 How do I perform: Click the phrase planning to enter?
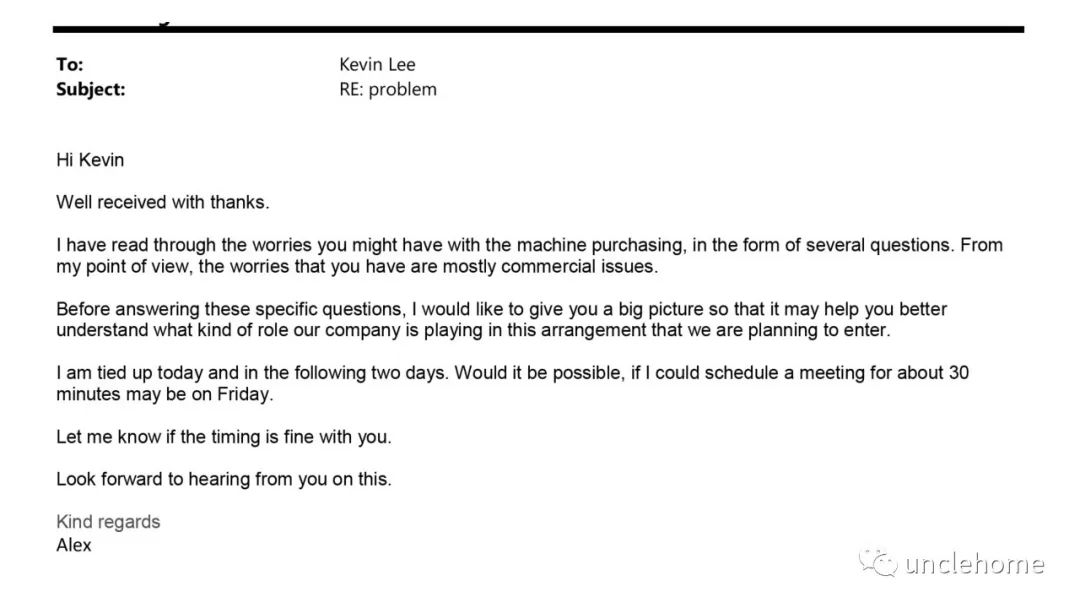[819, 330]
